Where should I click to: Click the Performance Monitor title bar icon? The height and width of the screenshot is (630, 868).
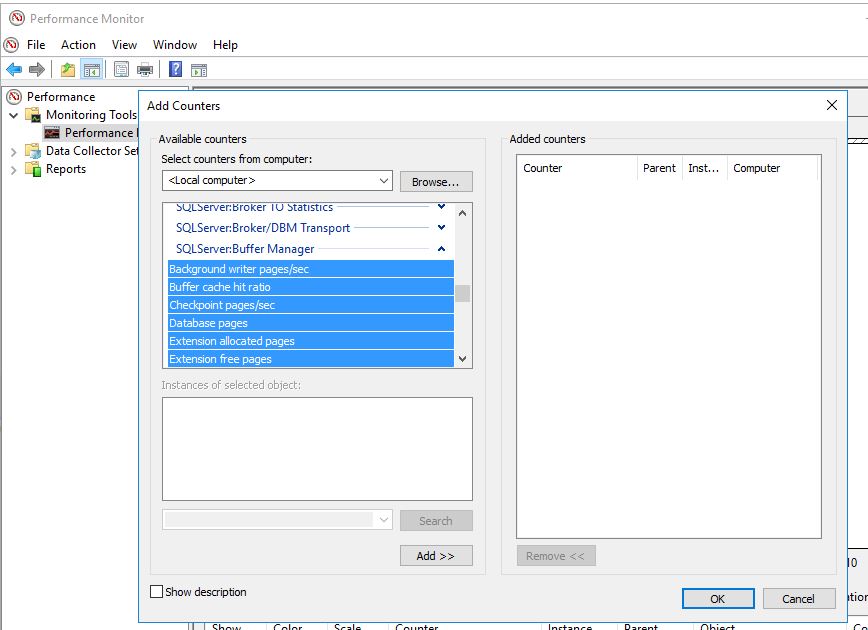coord(17,18)
